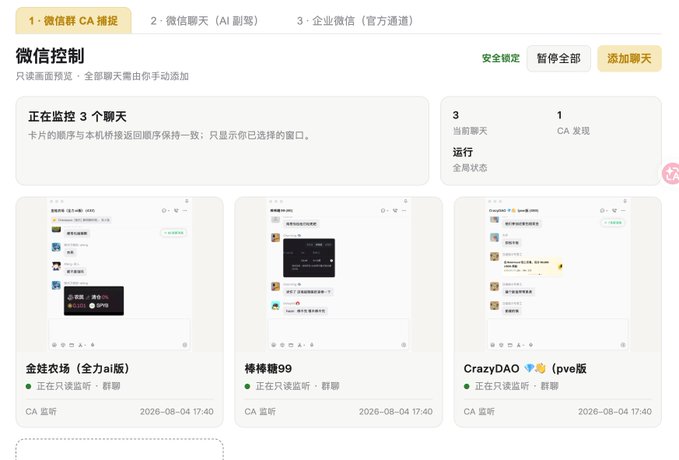Click the call icon in 金娃农场 preview header
Screen dimensions: 679x460
(x=176, y=211)
